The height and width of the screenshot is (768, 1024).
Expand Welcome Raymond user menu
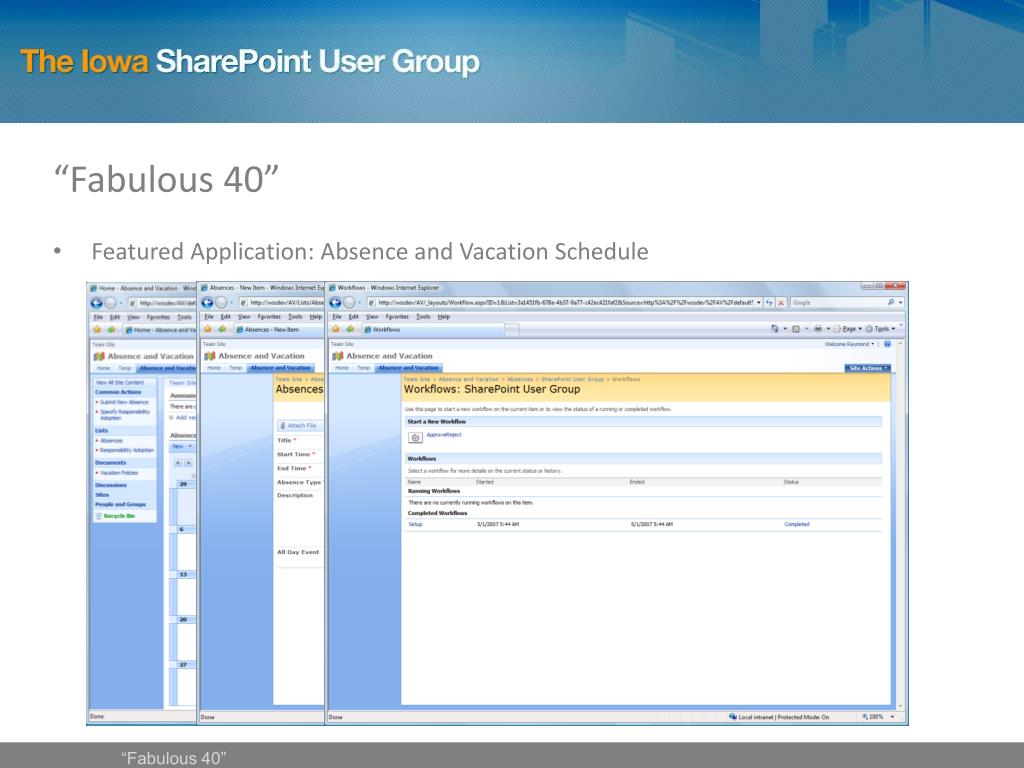click(849, 344)
